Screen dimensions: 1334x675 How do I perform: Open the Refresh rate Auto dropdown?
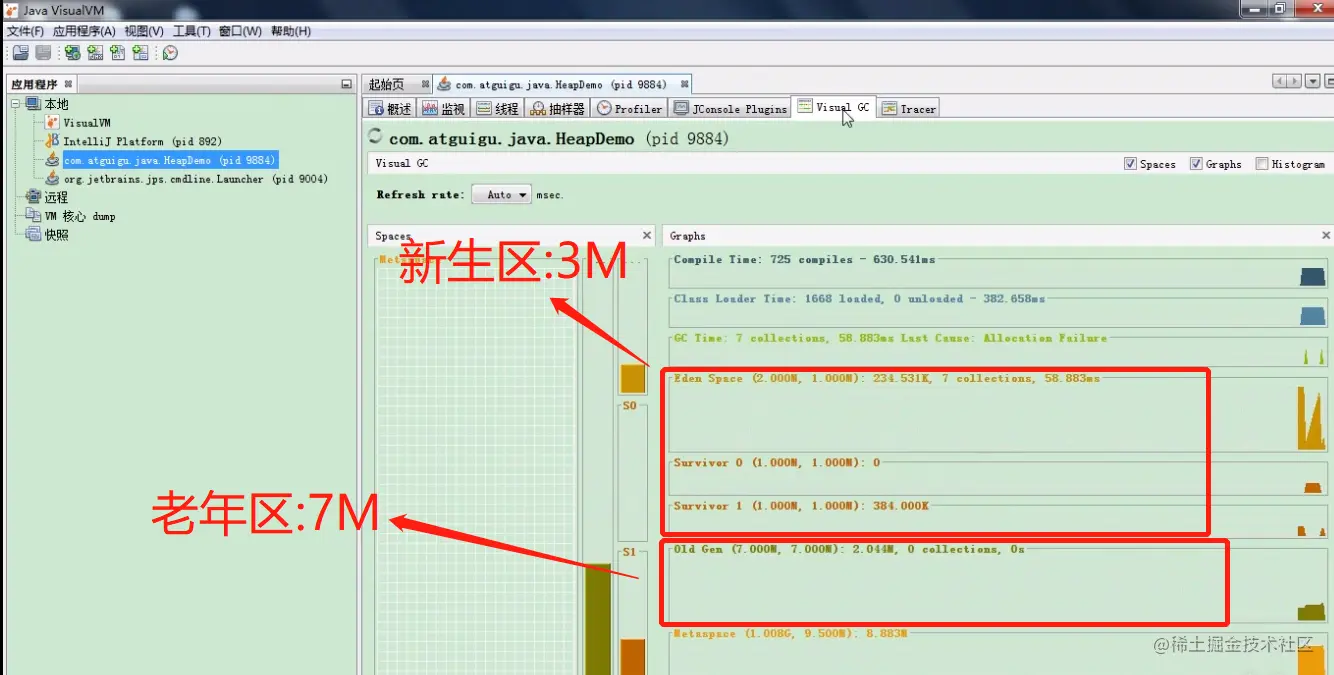[501, 195]
